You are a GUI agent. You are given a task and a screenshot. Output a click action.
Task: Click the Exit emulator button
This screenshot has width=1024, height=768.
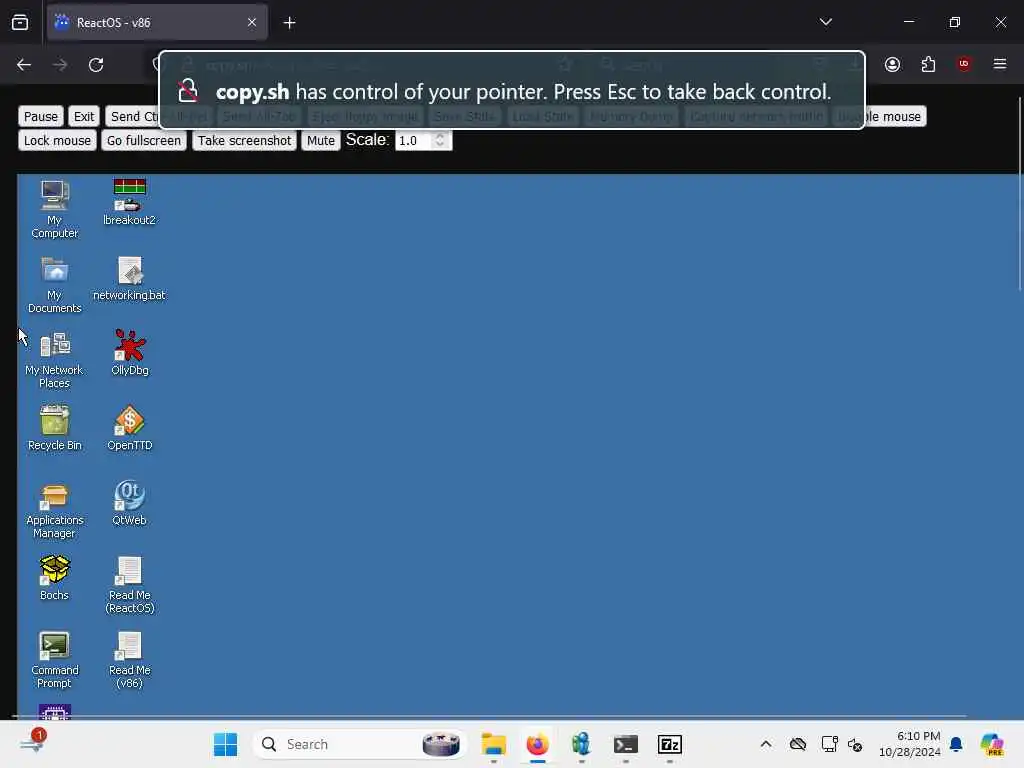pyautogui.click(x=84, y=116)
